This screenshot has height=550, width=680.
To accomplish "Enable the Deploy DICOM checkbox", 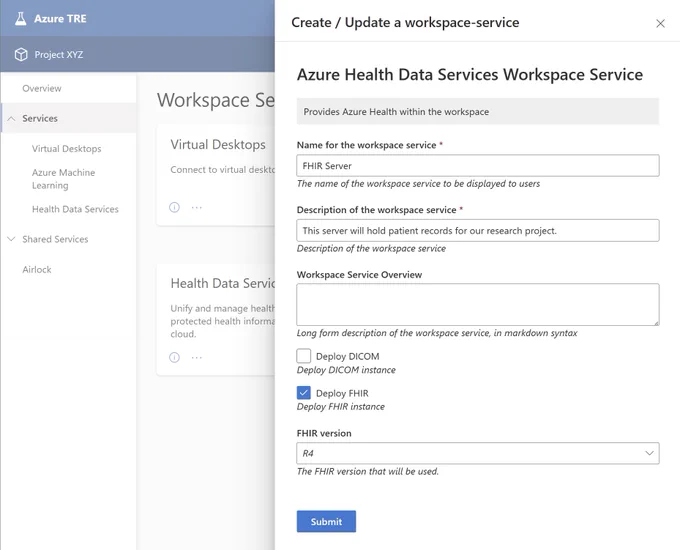I will [x=304, y=356].
